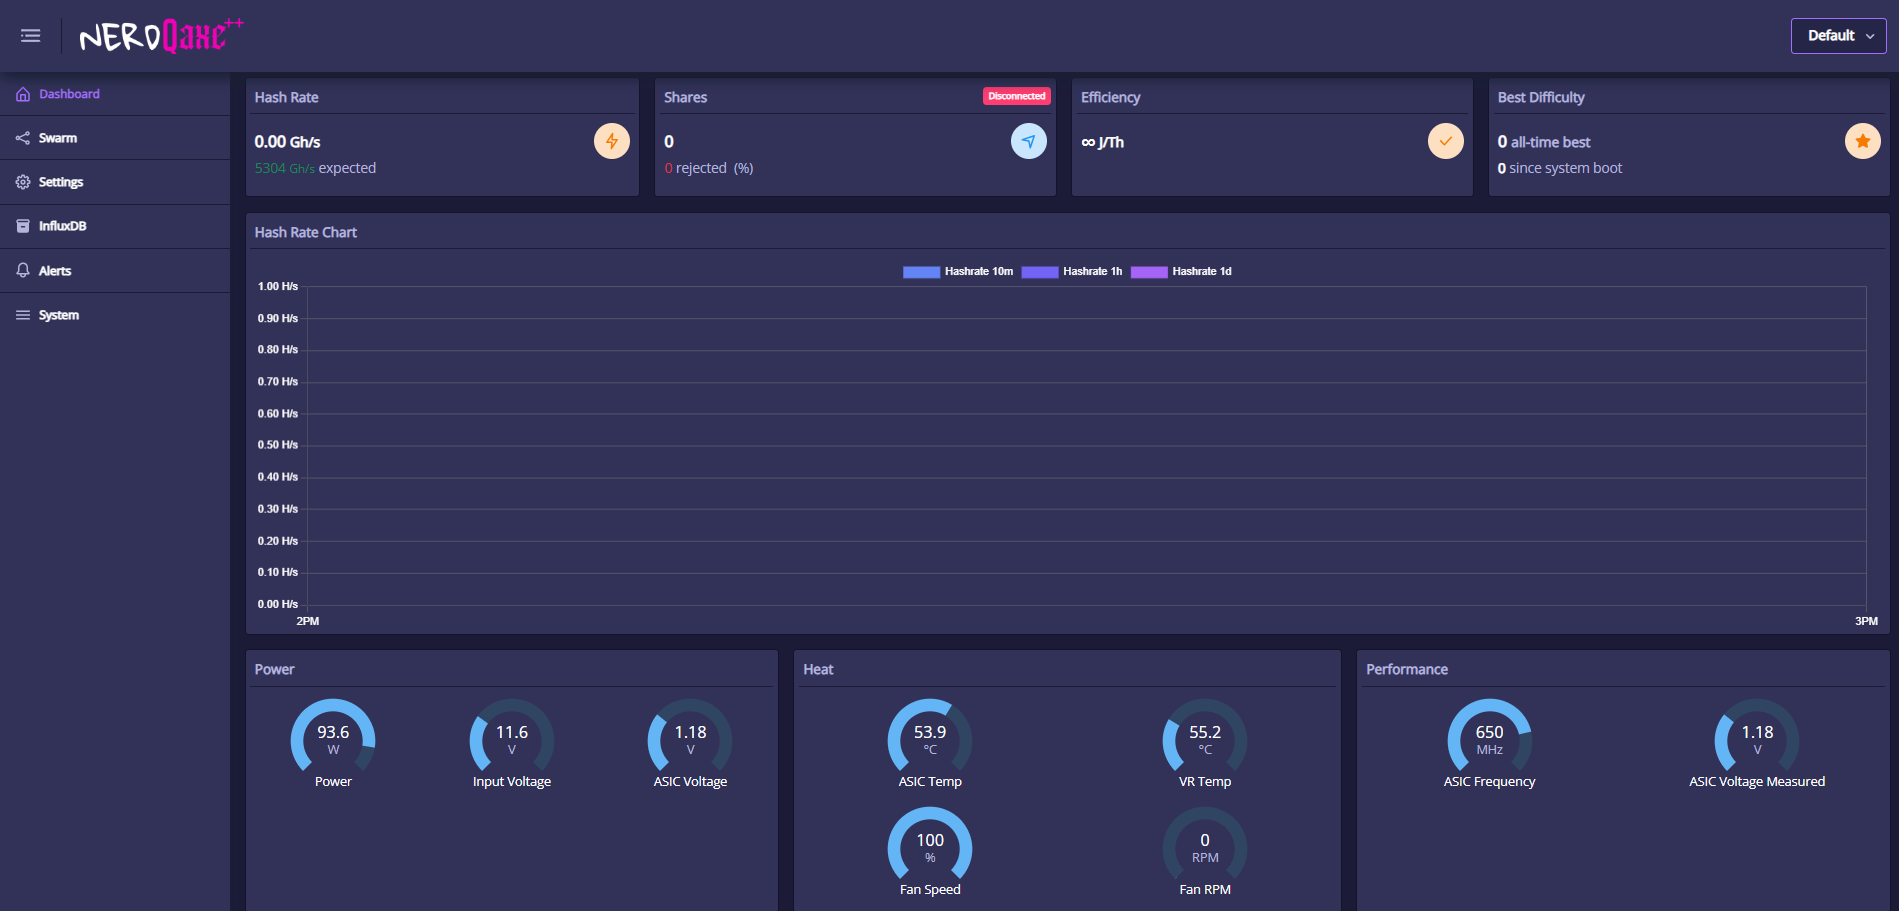Click the Disconnected status badge
The height and width of the screenshot is (911, 1899).
point(1016,97)
